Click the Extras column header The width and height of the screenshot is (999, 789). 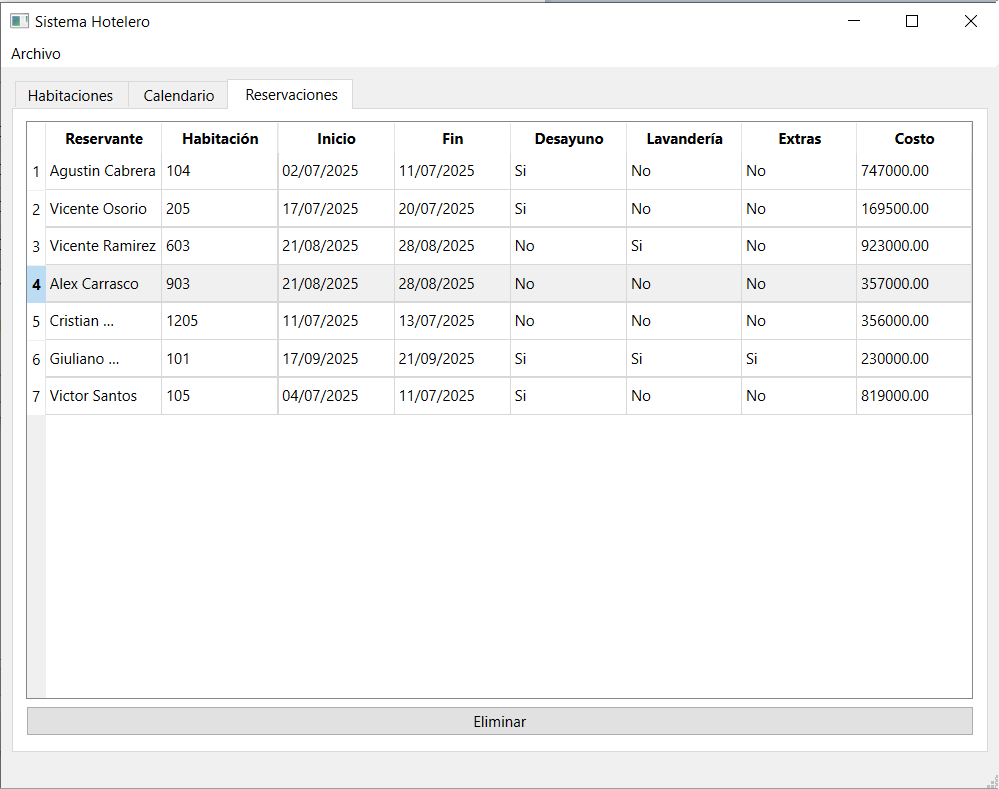800,138
